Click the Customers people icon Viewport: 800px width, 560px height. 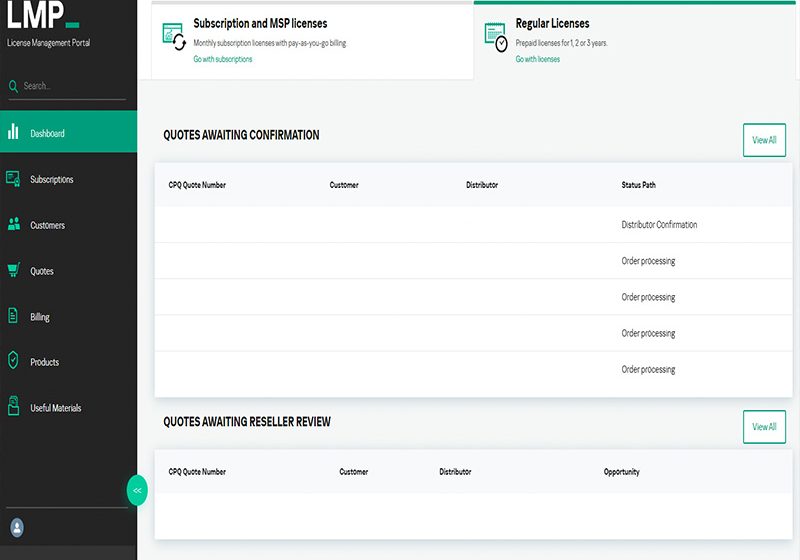[x=14, y=224]
